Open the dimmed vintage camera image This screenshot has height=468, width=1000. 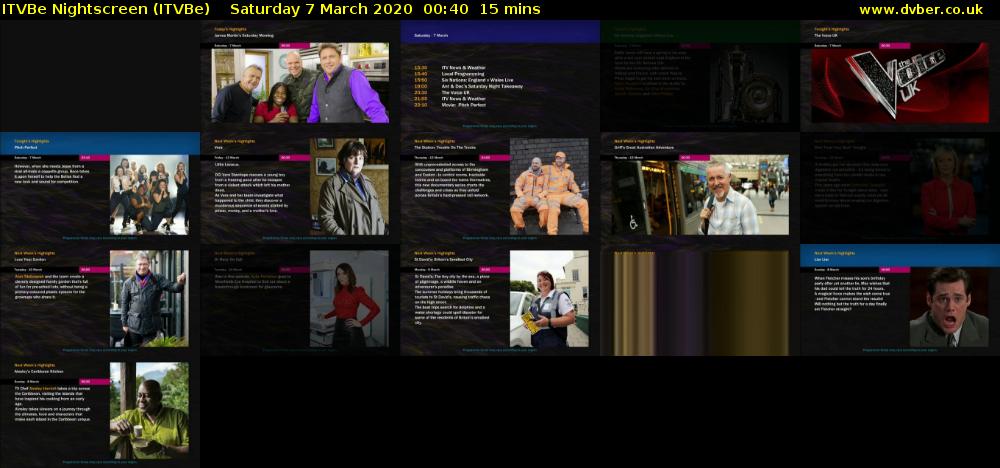(749, 83)
